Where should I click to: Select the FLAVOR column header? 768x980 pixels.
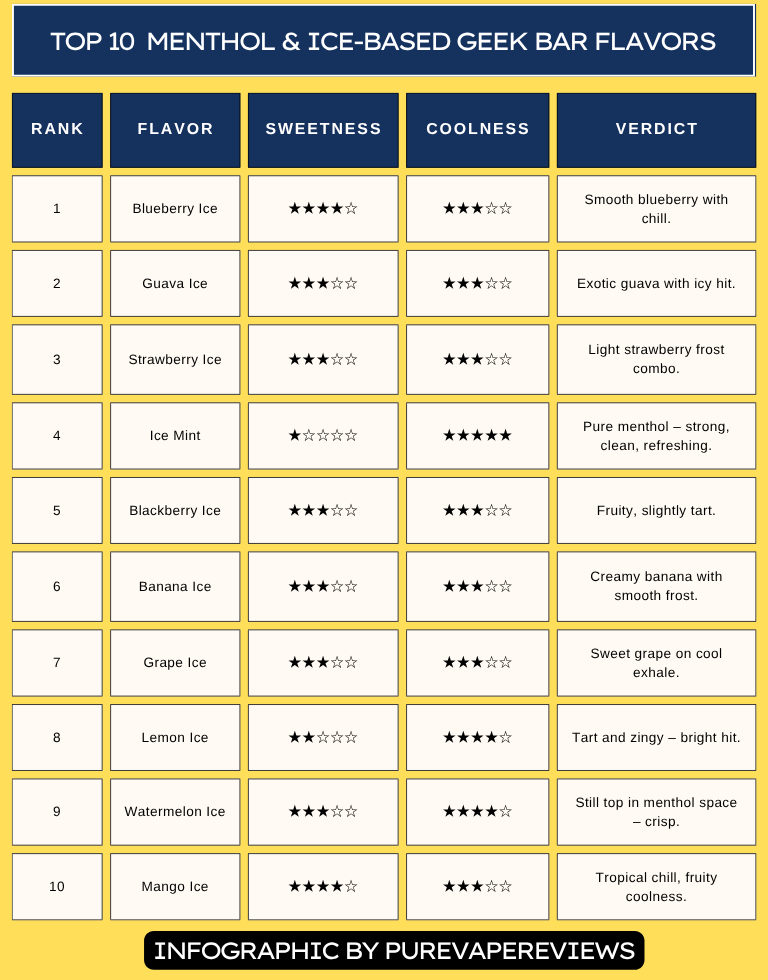pyautogui.click(x=175, y=130)
